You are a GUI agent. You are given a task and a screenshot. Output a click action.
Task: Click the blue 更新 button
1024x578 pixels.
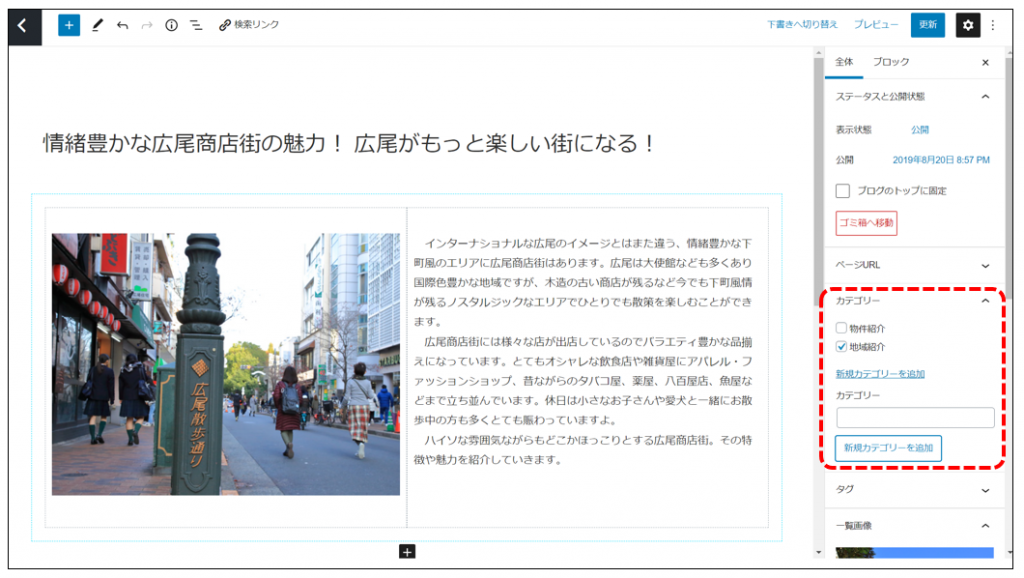coord(927,25)
